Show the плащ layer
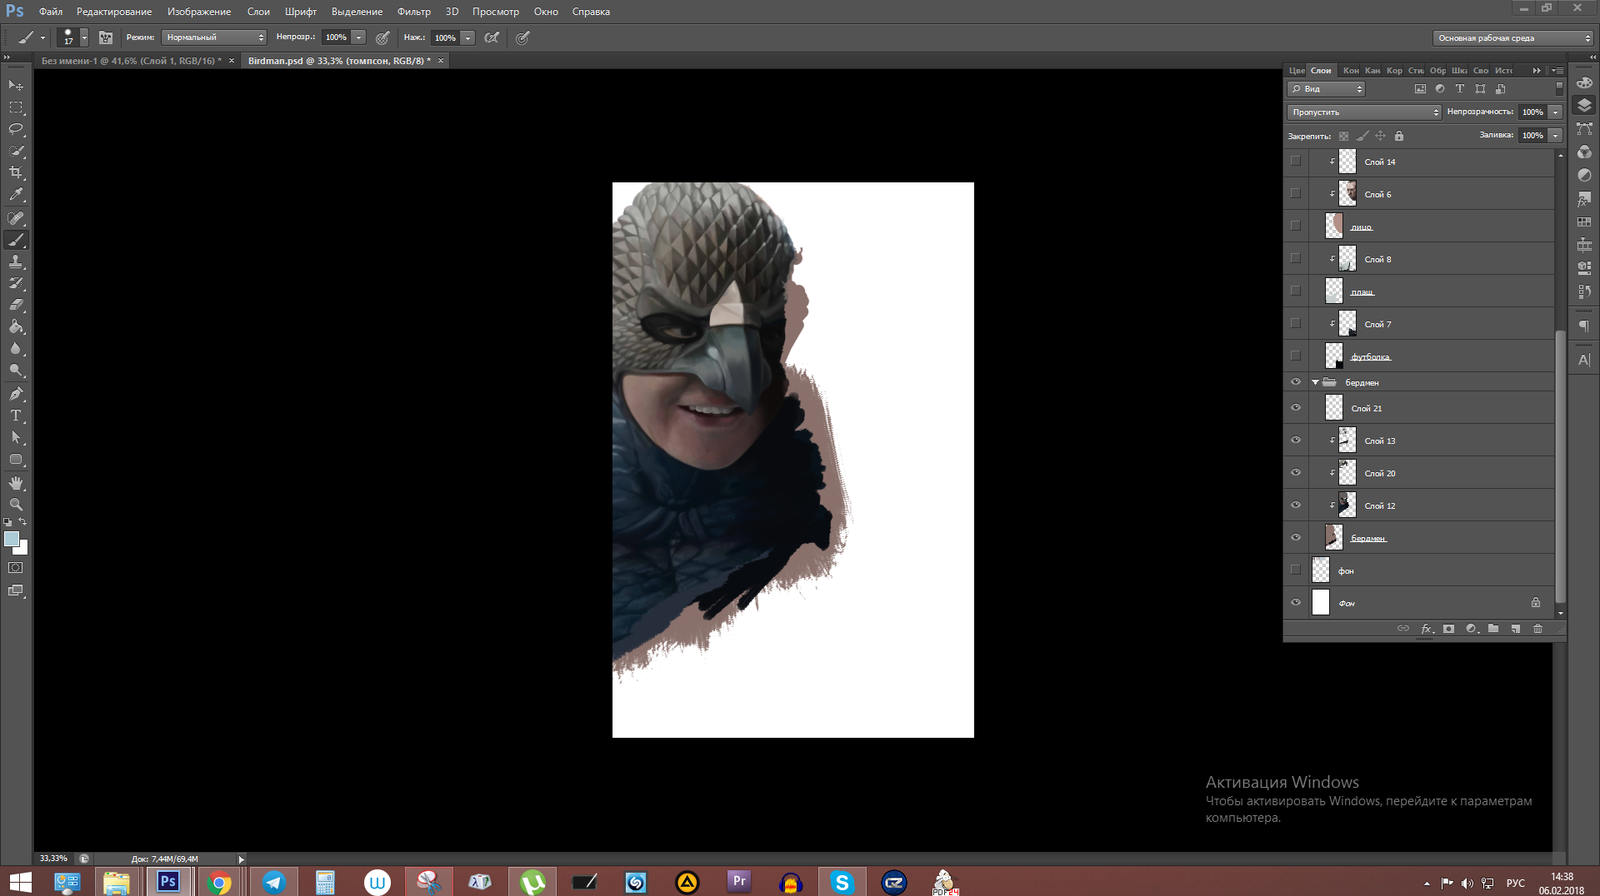 [1296, 291]
